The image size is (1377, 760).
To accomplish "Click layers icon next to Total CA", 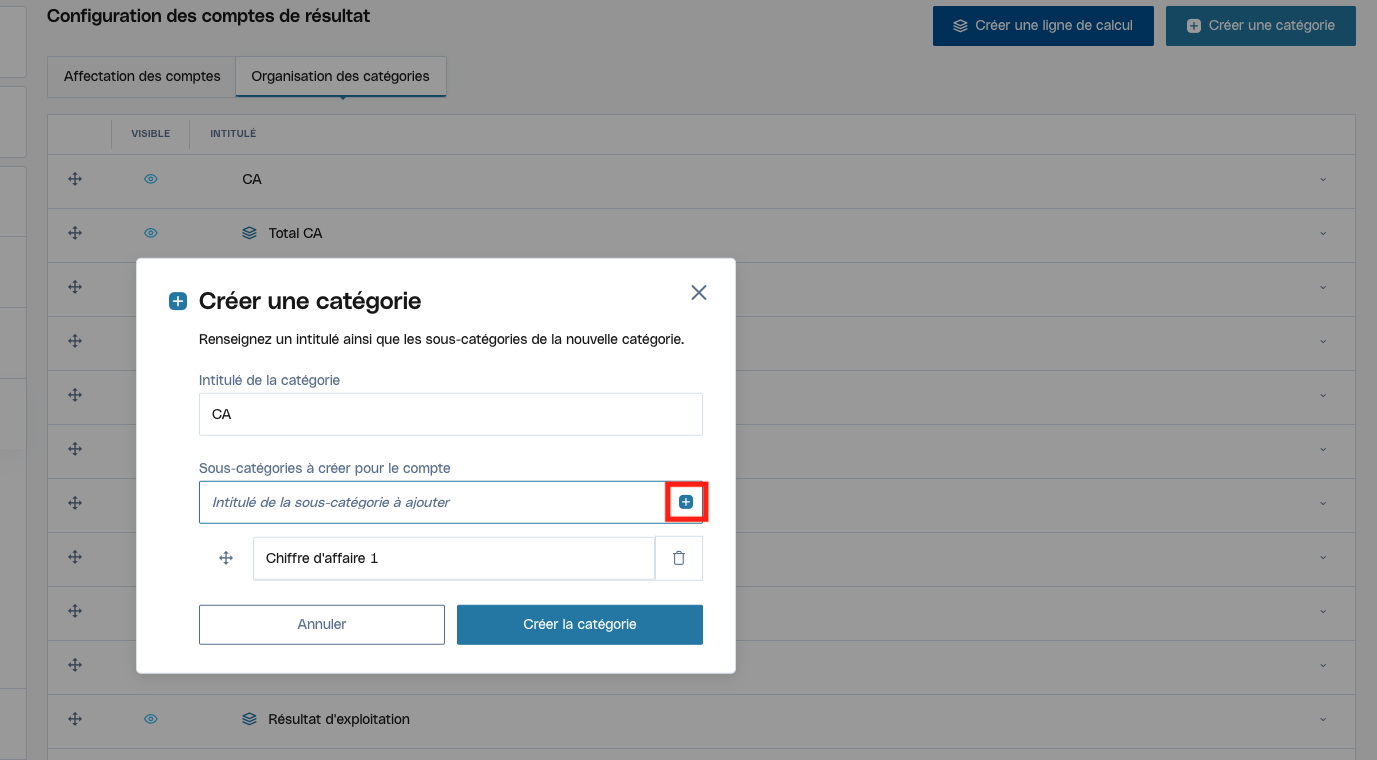I will click(250, 233).
